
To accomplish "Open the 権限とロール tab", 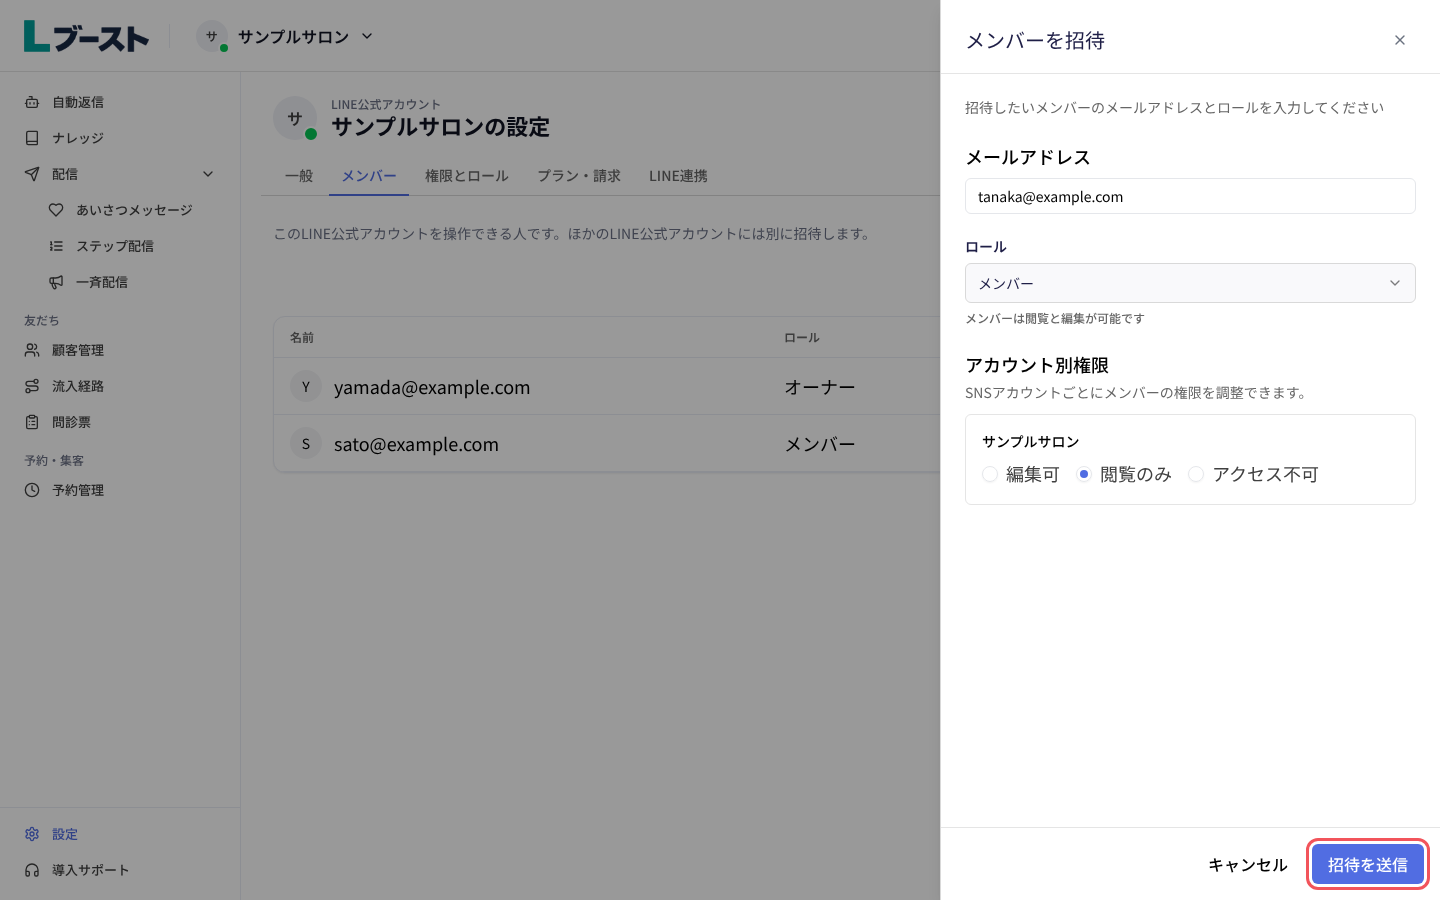I will 467,176.
